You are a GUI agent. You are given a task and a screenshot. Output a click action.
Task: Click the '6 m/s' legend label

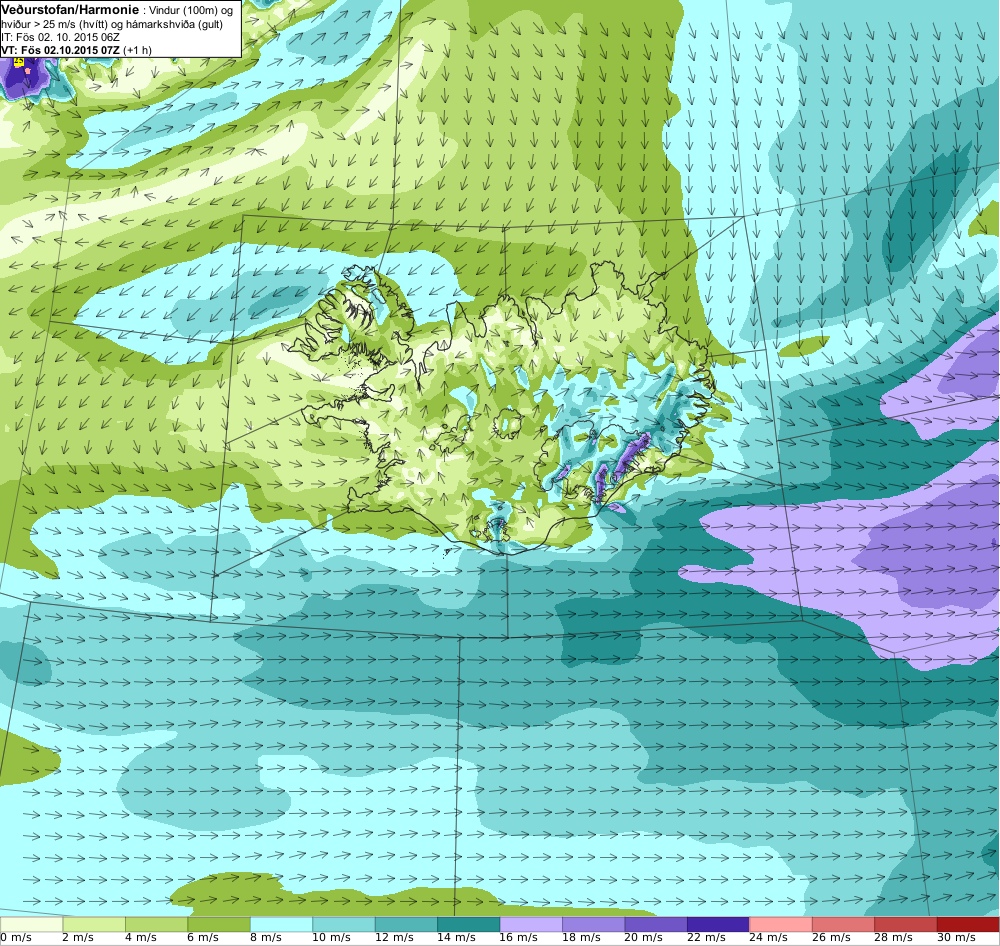pos(203,938)
